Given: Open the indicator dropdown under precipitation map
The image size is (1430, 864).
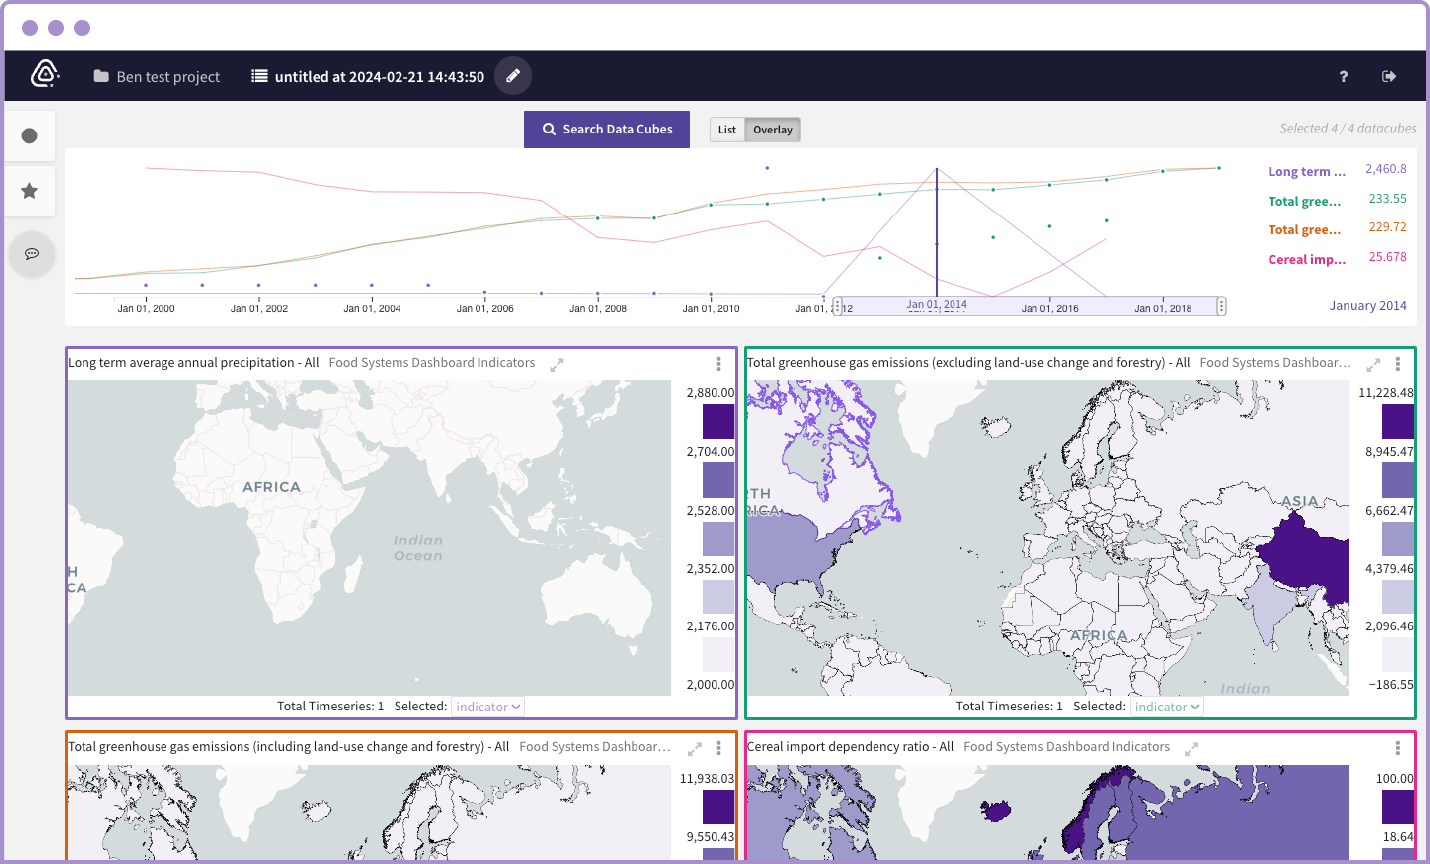Looking at the screenshot, I should point(487,706).
